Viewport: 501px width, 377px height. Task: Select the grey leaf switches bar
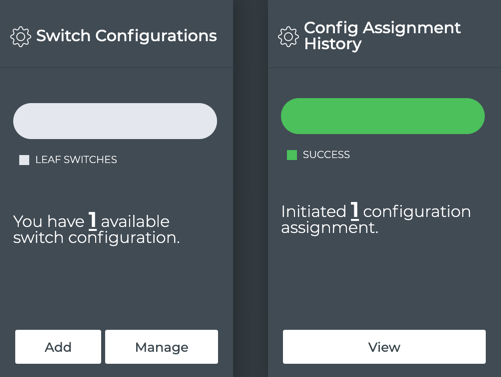[x=115, y=121]
